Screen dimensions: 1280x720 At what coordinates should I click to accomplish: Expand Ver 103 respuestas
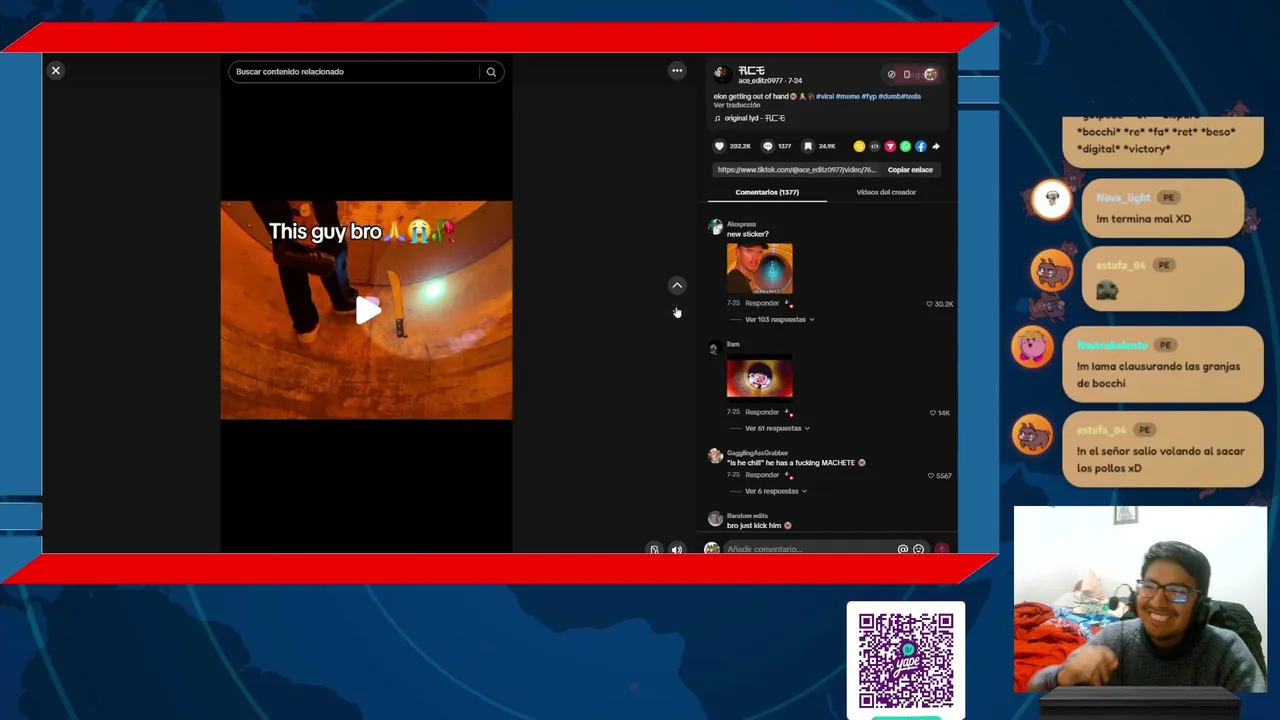tap(779, 320)
